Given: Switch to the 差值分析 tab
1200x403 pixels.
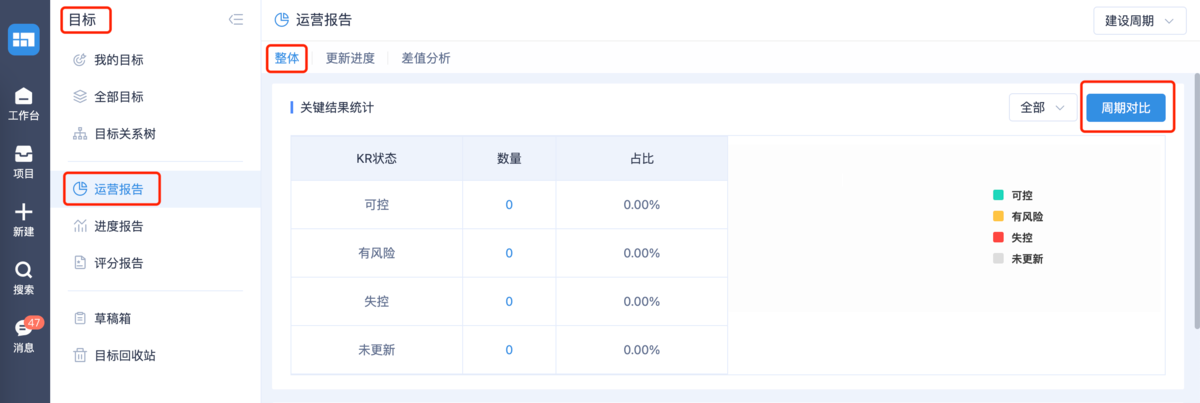Looking at the screenshot, I should click(426, 58).
